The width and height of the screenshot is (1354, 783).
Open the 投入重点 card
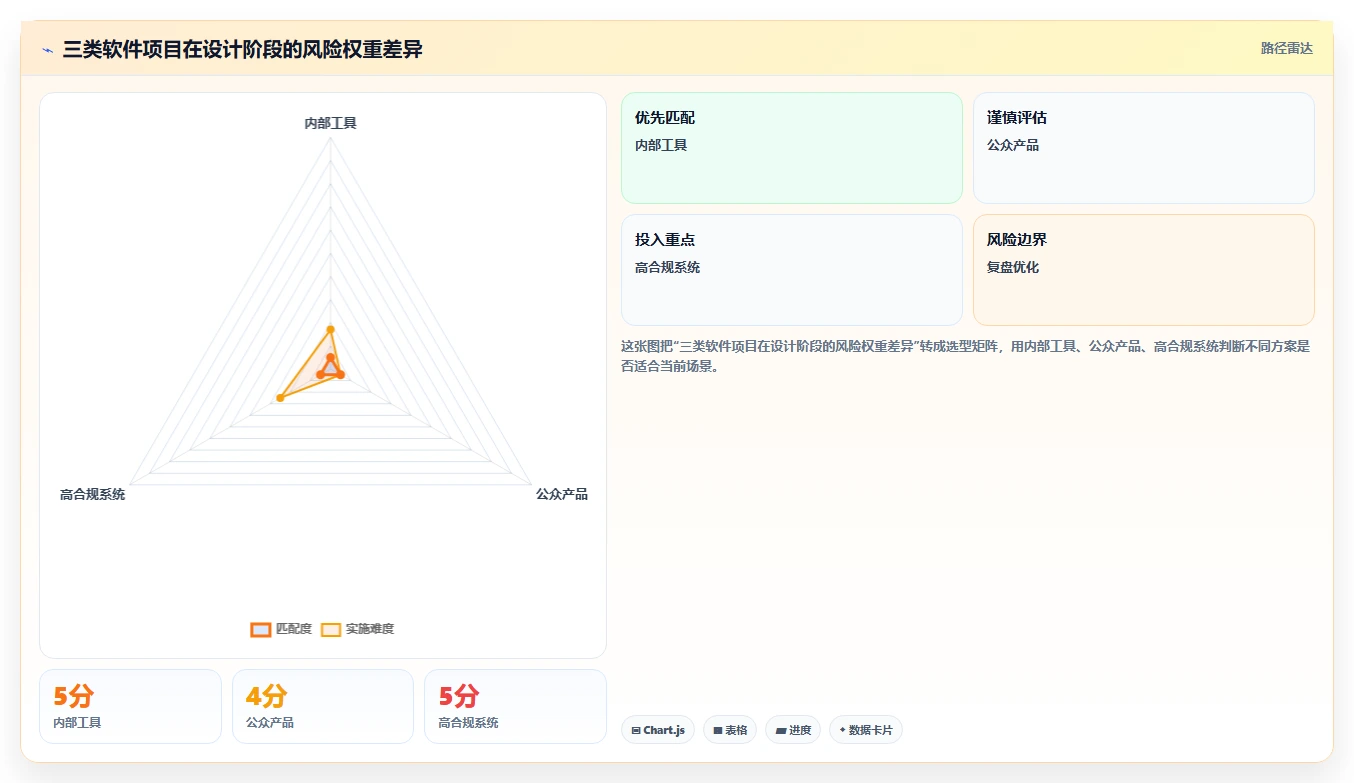point(791,270)
